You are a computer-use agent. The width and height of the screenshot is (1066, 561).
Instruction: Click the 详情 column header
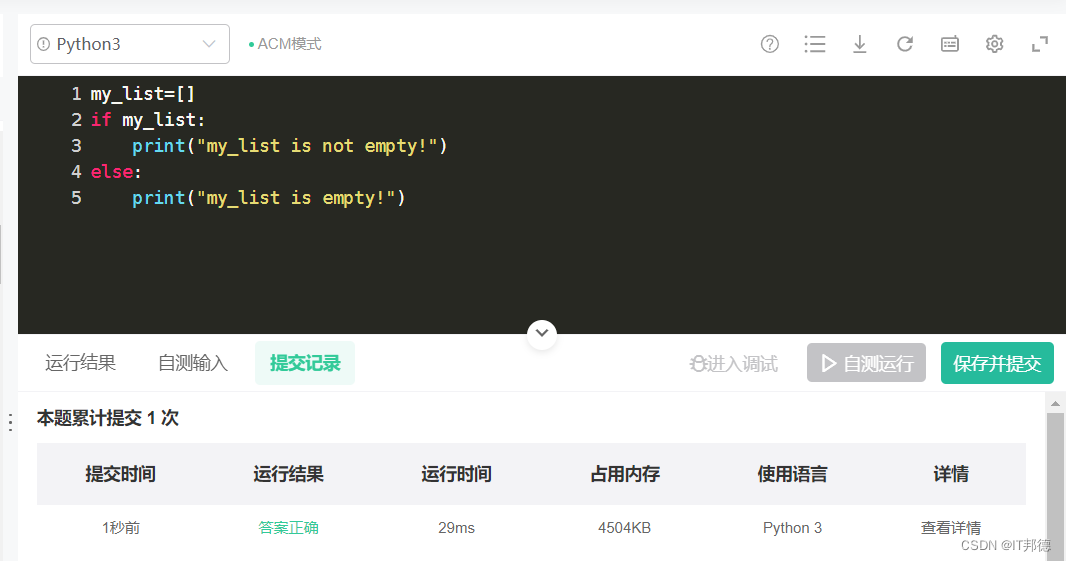950,474
